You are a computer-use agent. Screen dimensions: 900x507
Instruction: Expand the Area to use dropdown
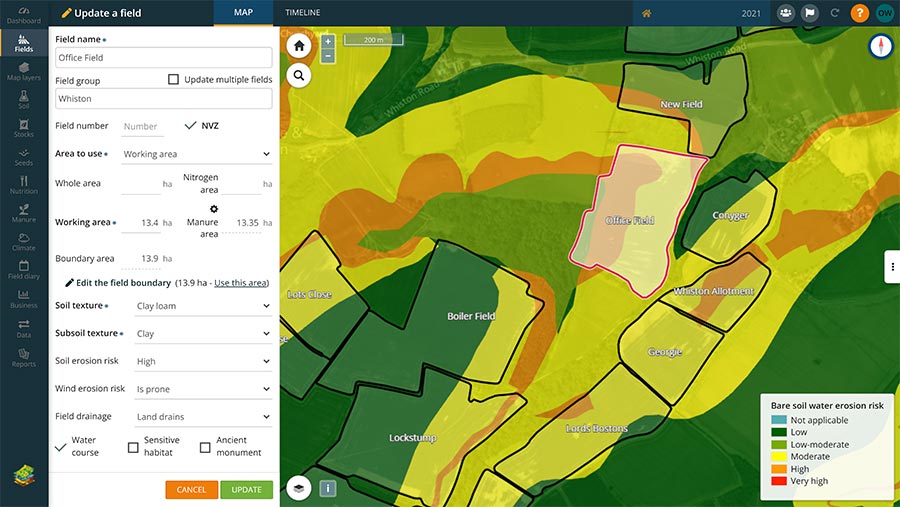click(196, 154)
